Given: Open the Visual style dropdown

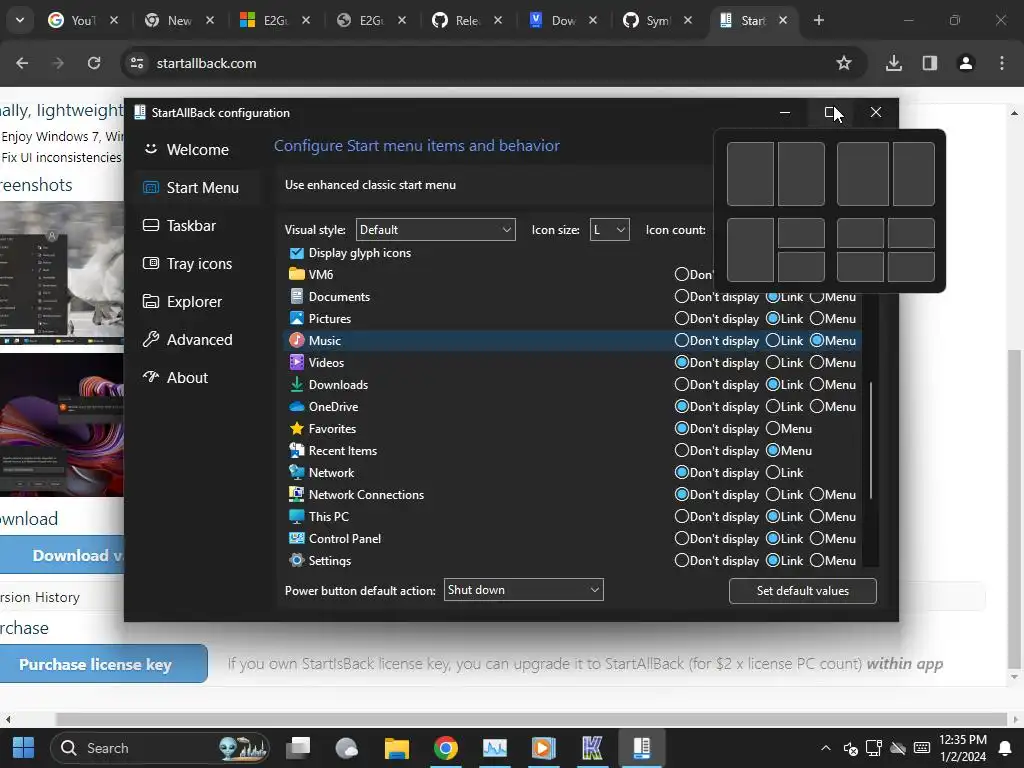Looking at the screenshot, I should click(436, 230).
